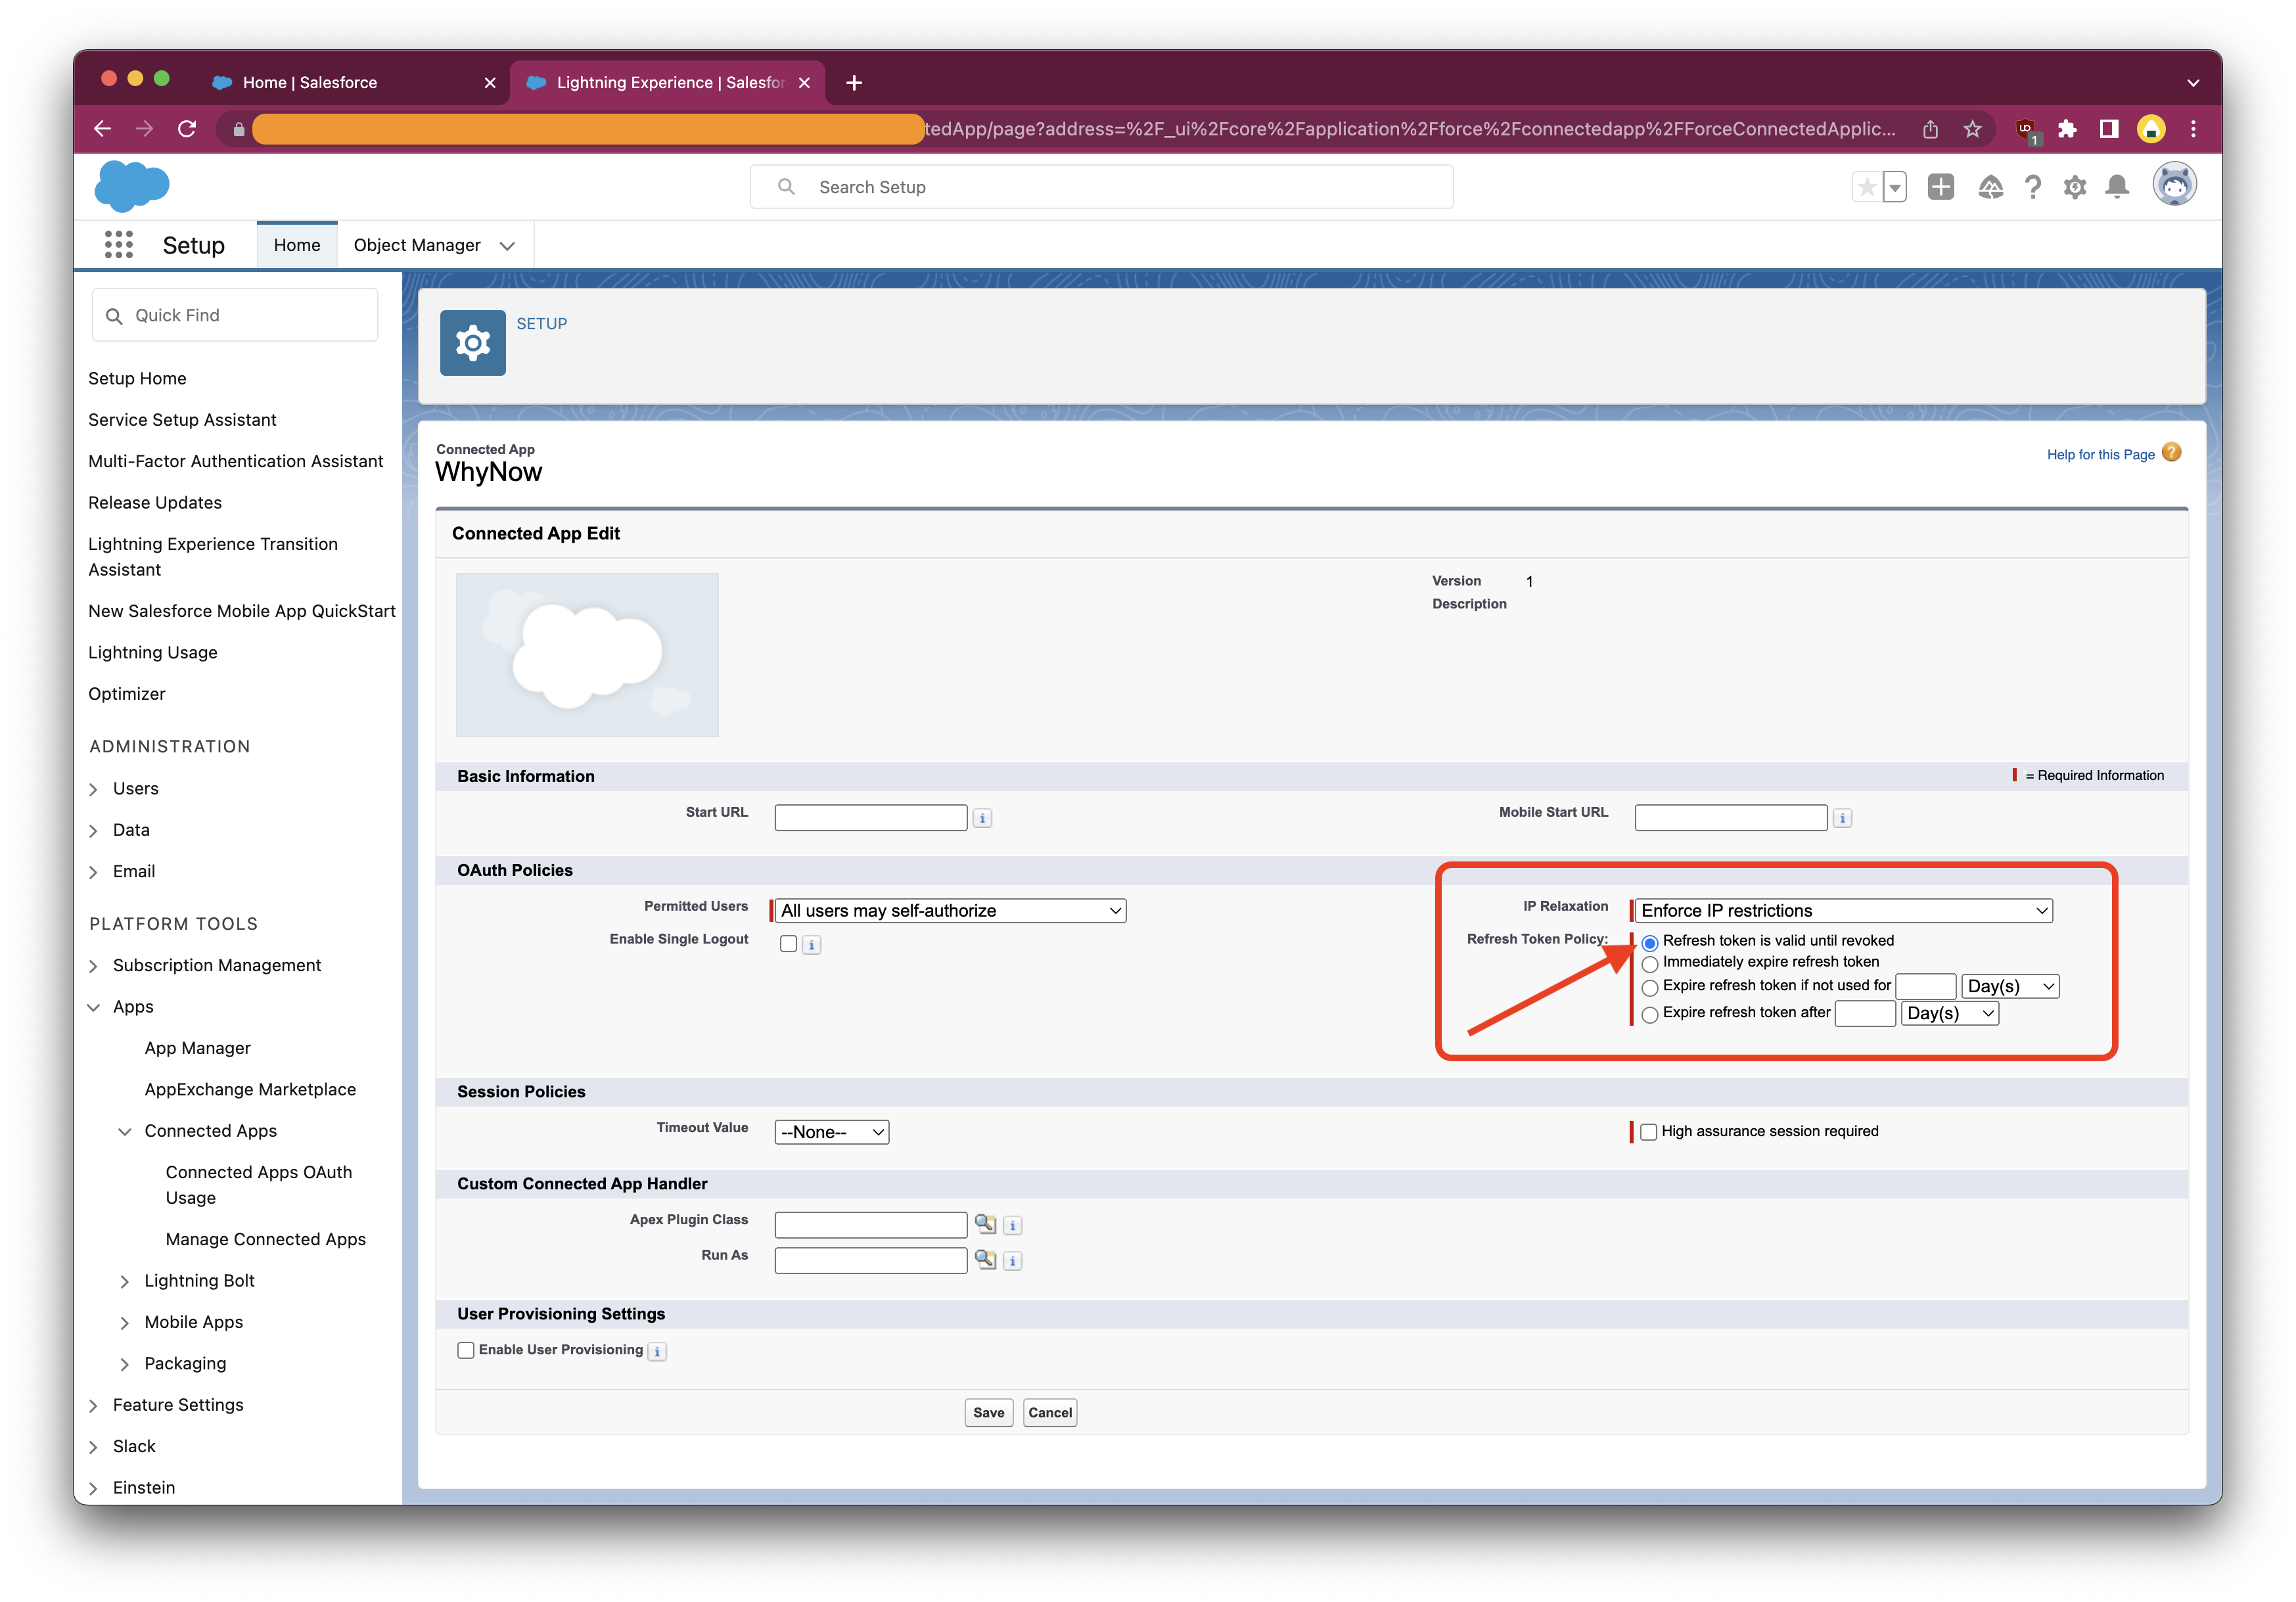Open the Run As lookup icon

986,1260
